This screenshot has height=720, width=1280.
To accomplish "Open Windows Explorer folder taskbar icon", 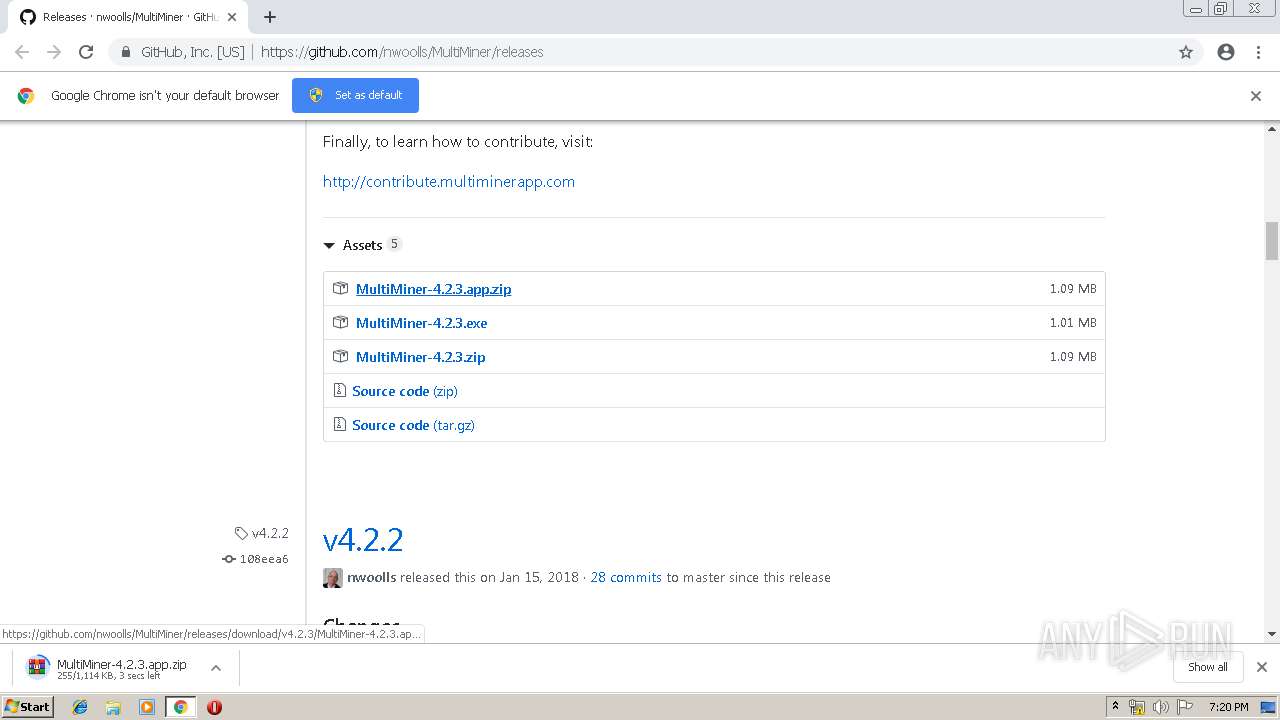I will pos(113,707).
